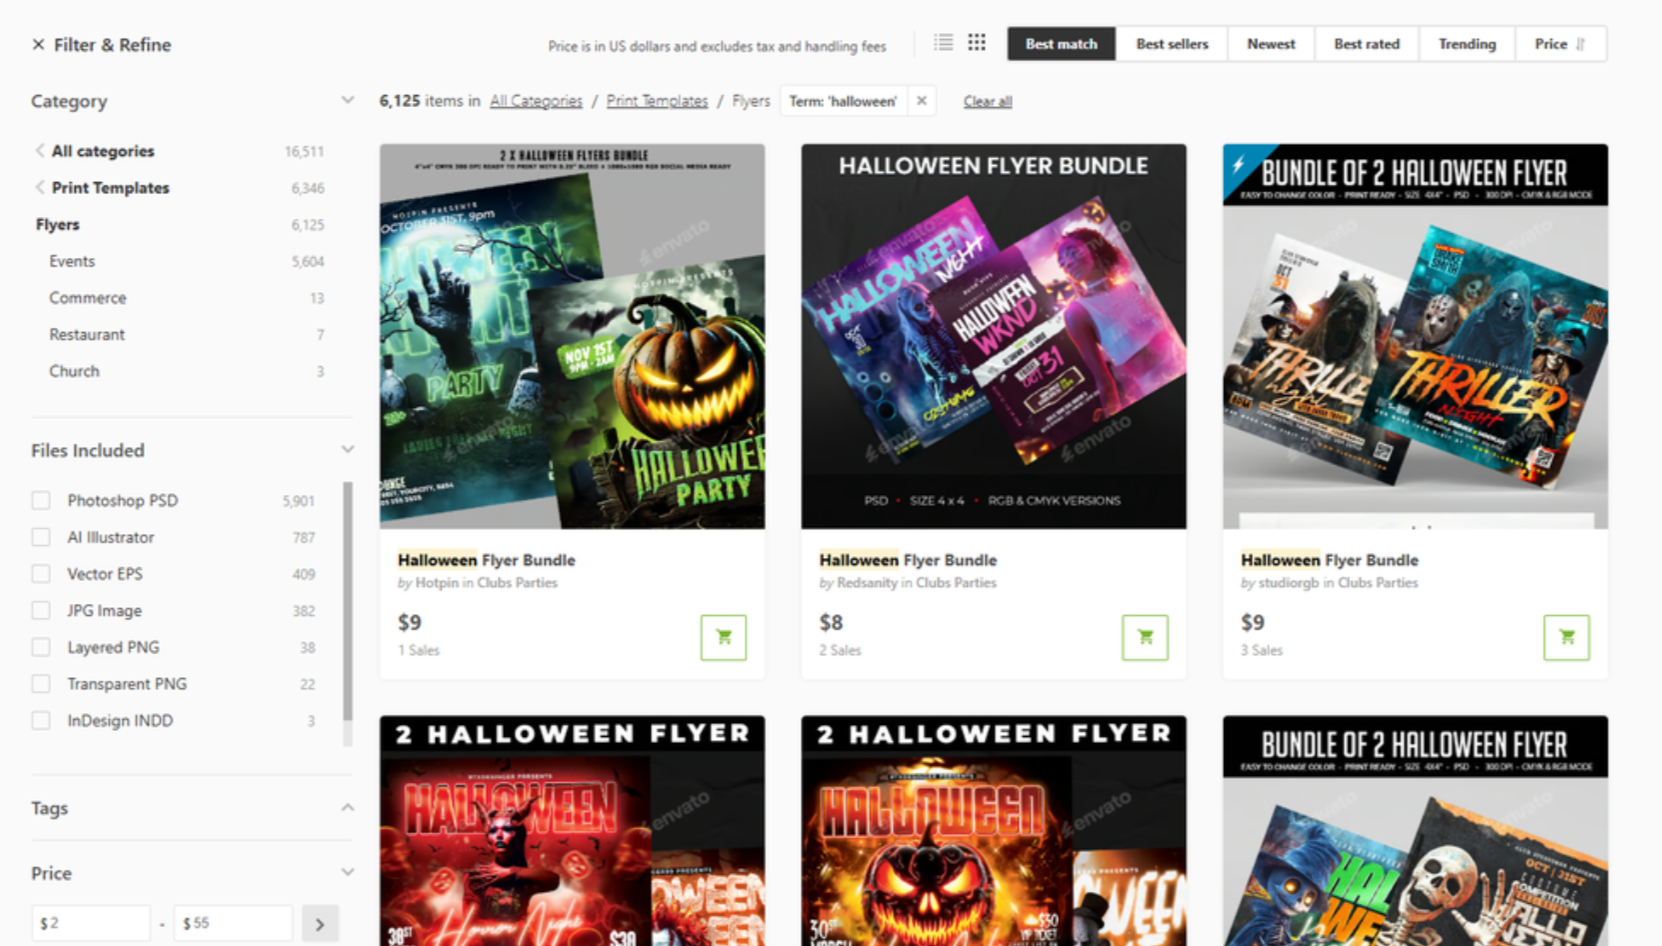
Task: Switch to list view layout
Action: pos(943,42)
